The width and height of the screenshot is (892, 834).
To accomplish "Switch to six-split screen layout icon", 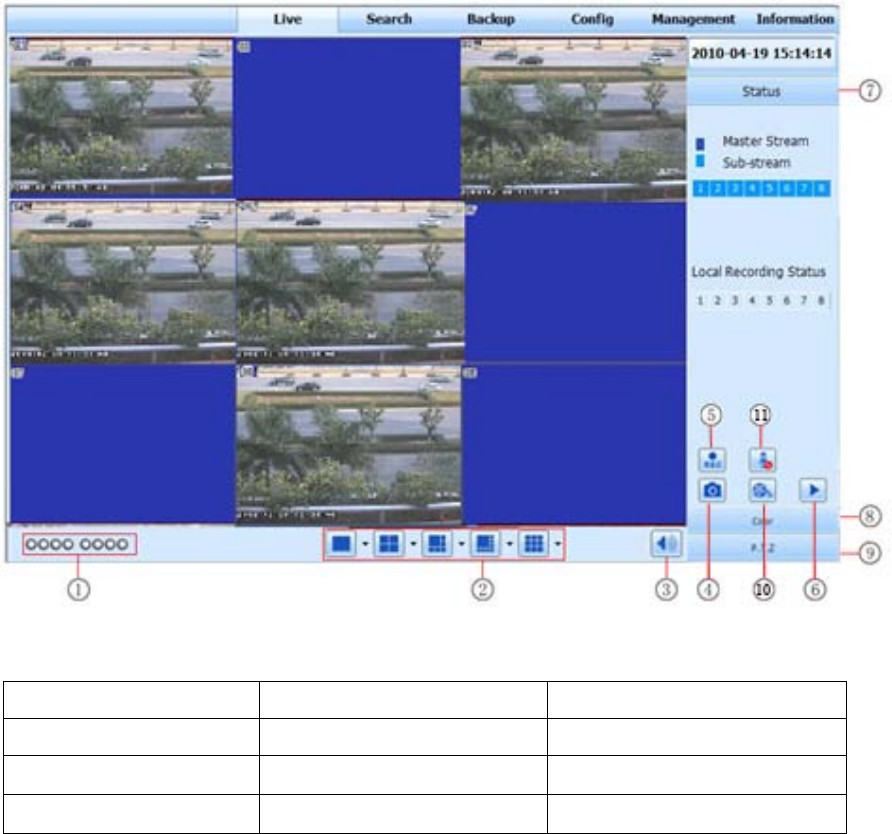I will [x=437, y=544].
